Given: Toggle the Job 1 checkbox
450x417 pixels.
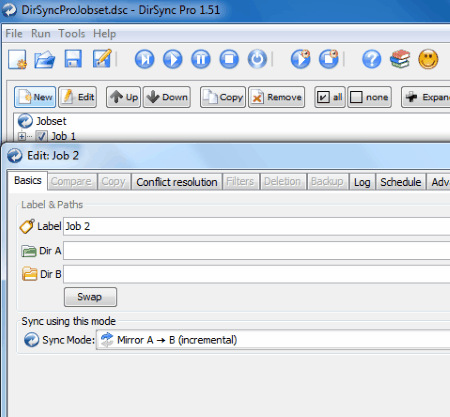Looking at the screenshot, I should point(42,136).
